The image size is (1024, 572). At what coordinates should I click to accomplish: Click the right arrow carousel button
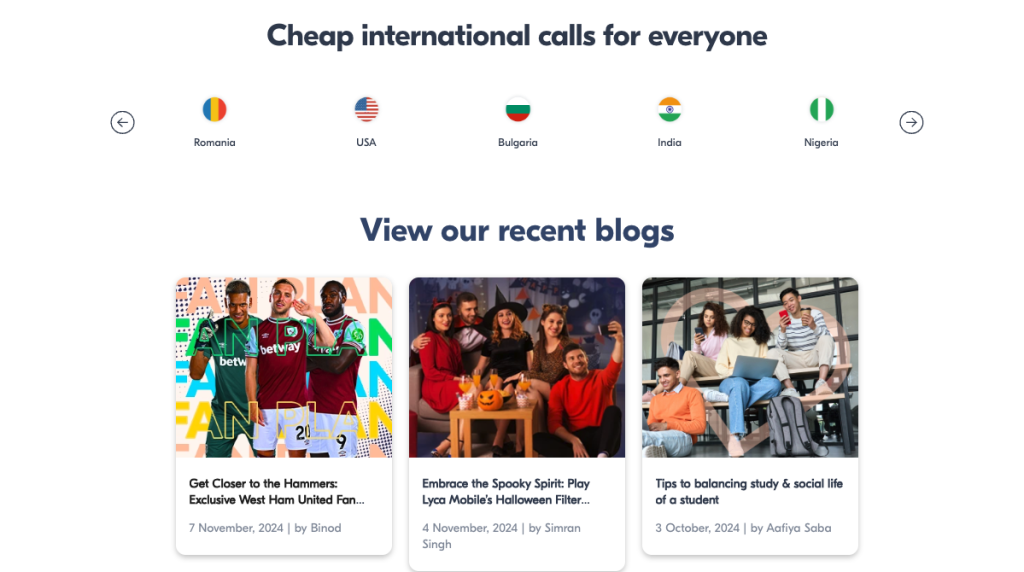click(x=911, y=122)
